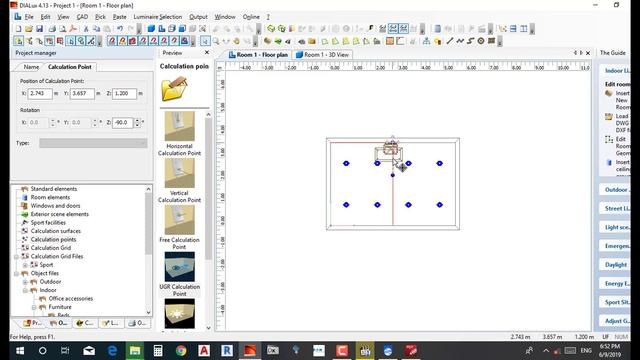Collapse the Object files tree node
The height and width of the screenshot is (360, 640).
coord(16,273)
